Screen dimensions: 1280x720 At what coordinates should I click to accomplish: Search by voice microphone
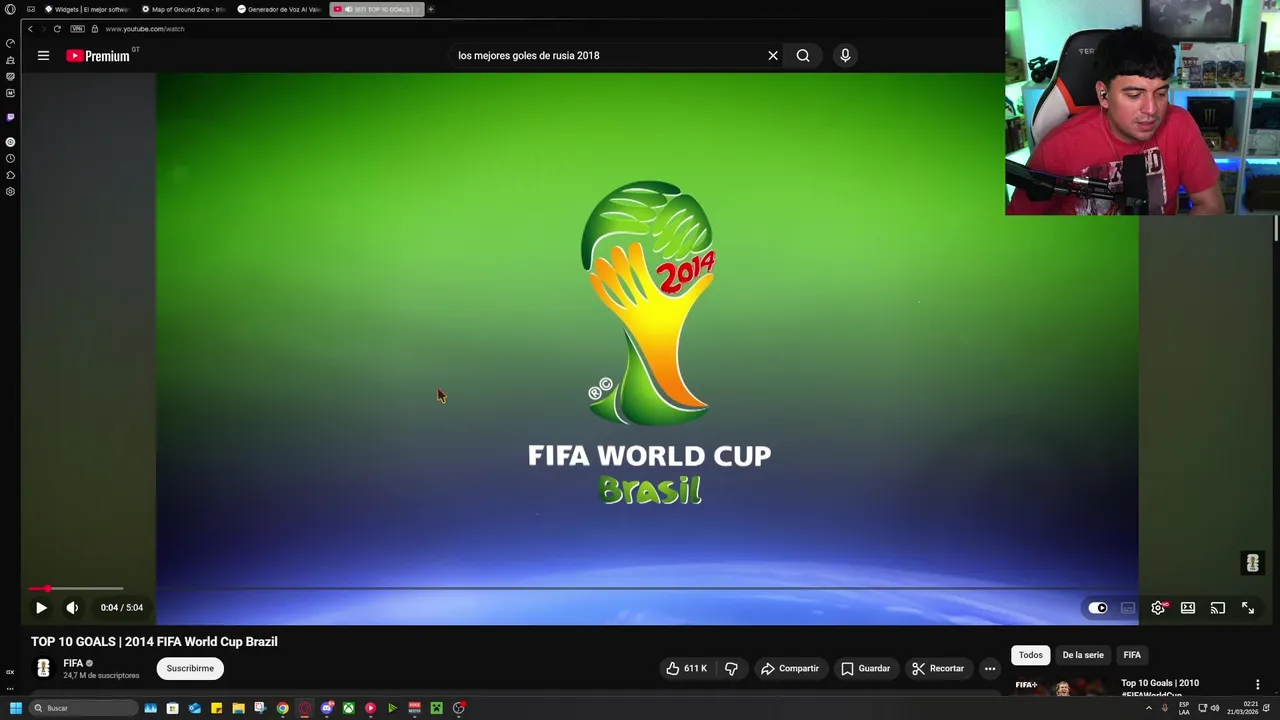click(845, 56)
